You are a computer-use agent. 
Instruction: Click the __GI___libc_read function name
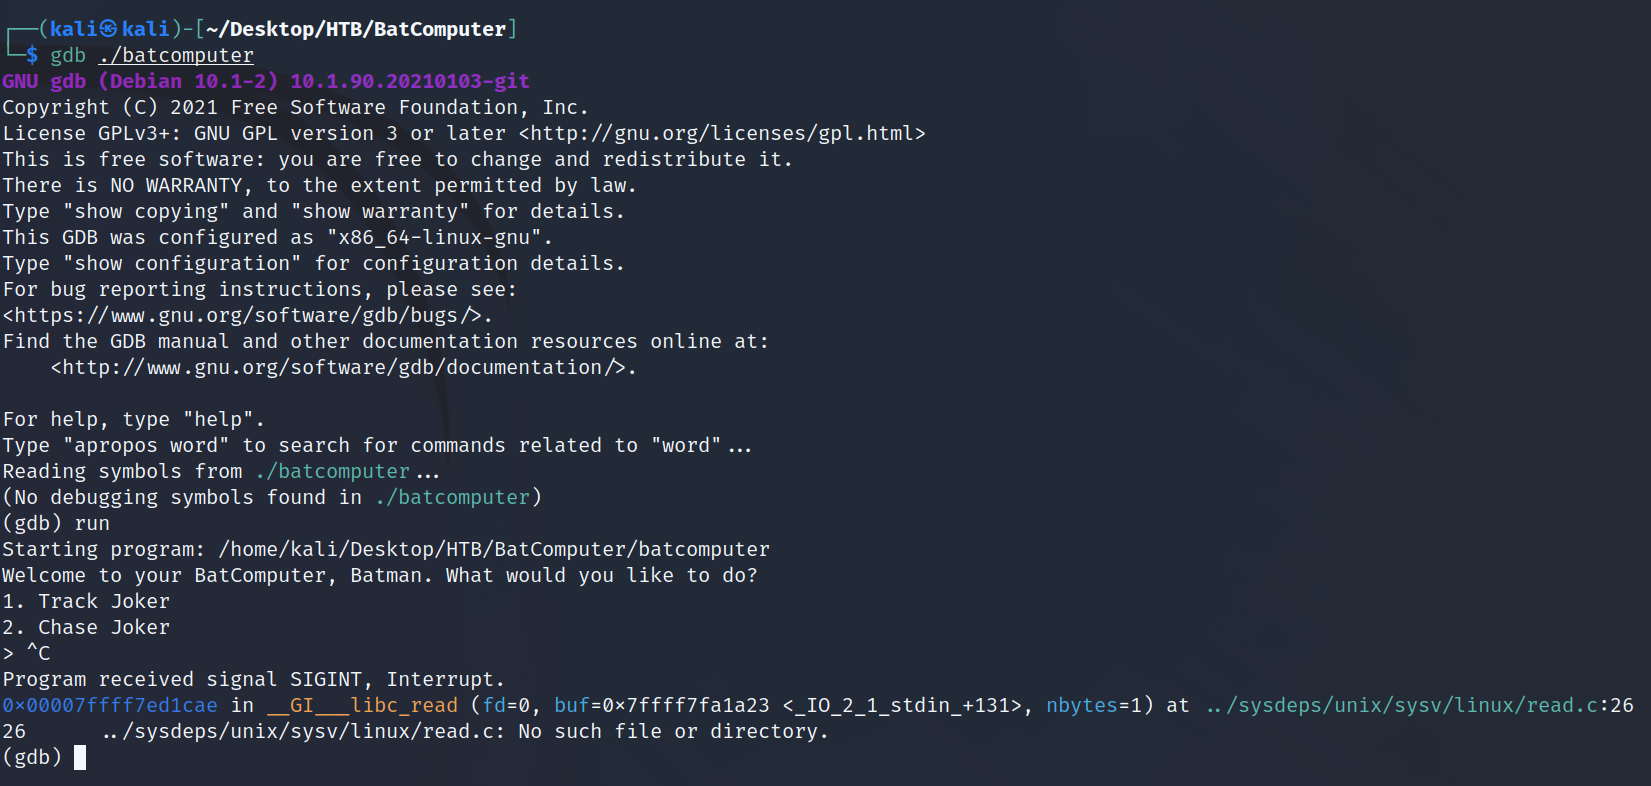[x=362, y=705]
